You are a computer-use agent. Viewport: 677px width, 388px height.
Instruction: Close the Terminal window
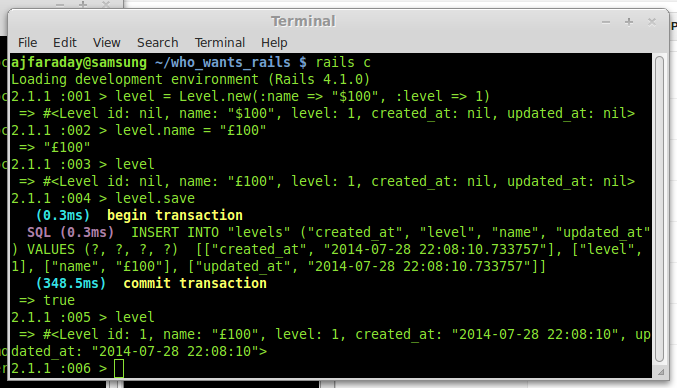pos(652,22)
